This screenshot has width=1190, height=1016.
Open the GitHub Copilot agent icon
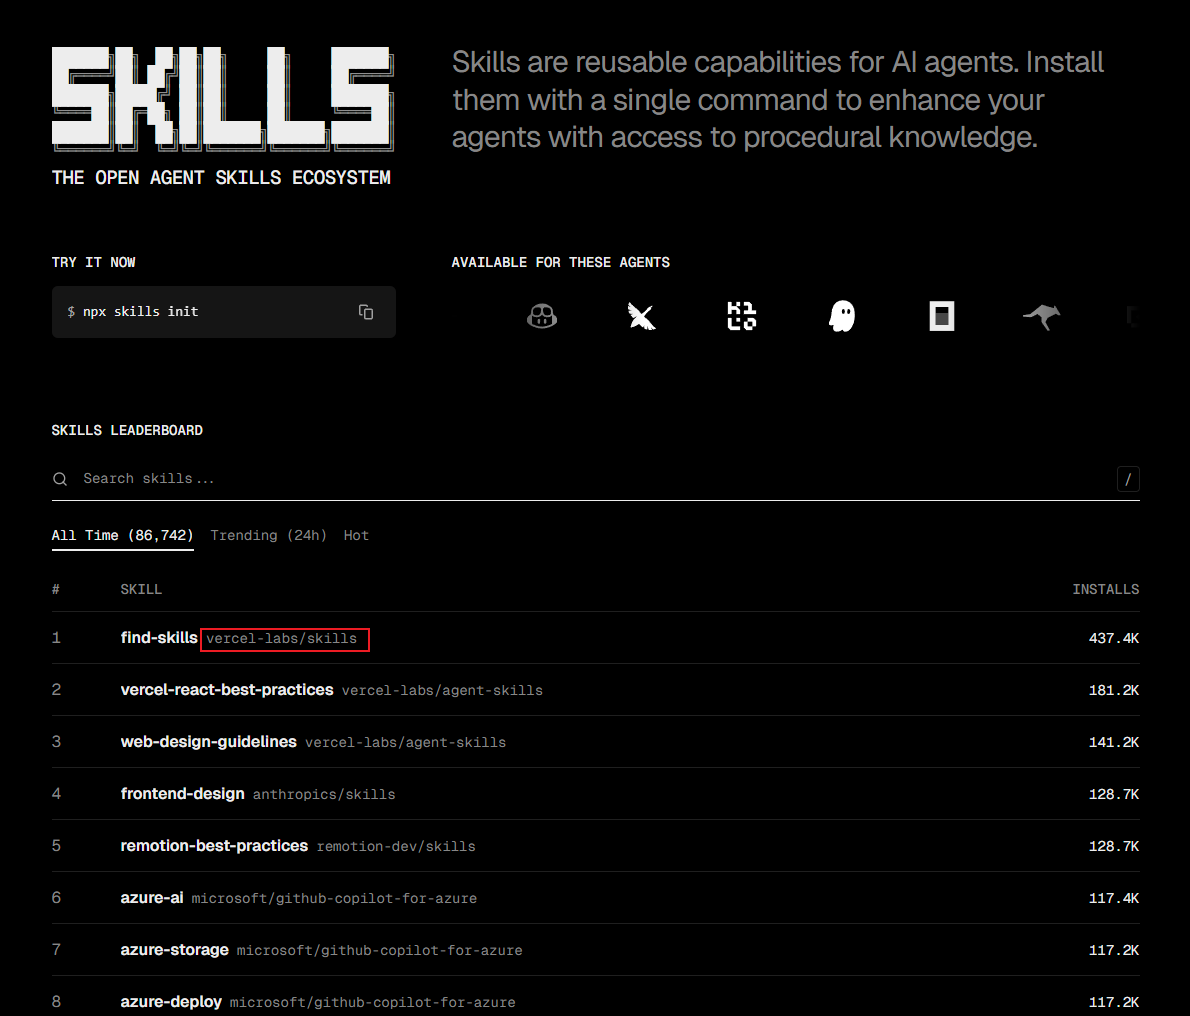[542, 316]
